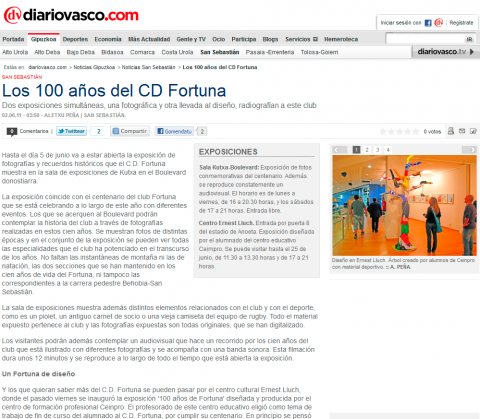Select the Gipuzkoa tab

click(43, 39)
